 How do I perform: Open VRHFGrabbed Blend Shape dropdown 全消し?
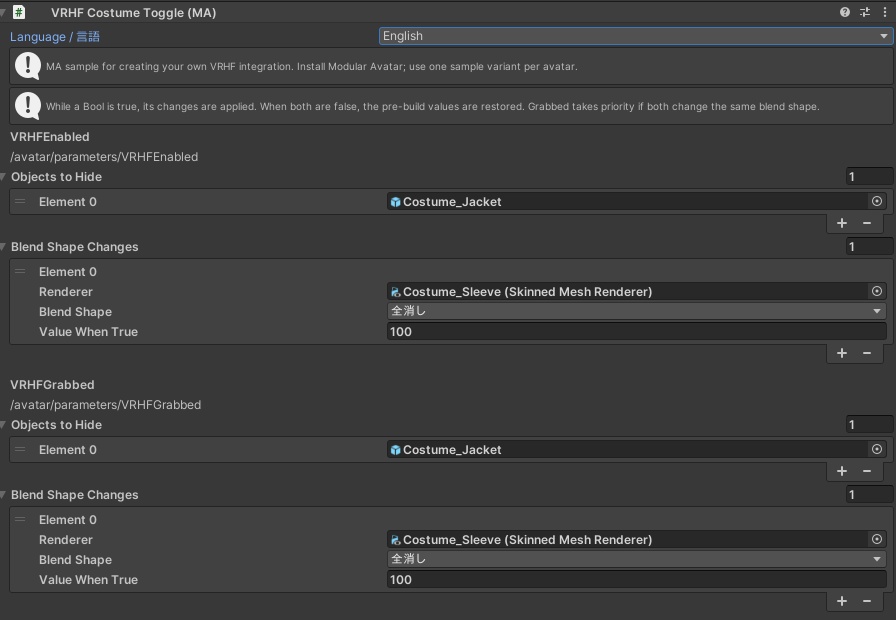637,559
